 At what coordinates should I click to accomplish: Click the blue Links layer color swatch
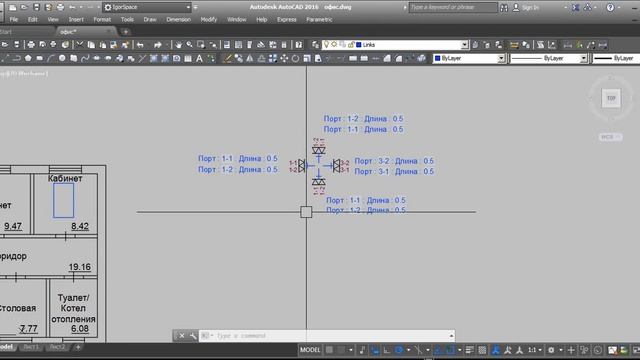(359, 45)
